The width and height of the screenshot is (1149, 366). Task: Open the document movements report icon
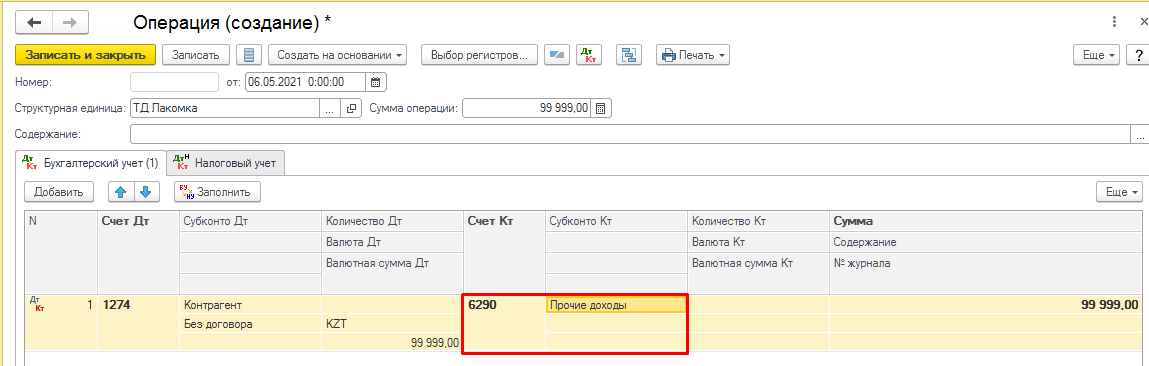coord(250,55)
